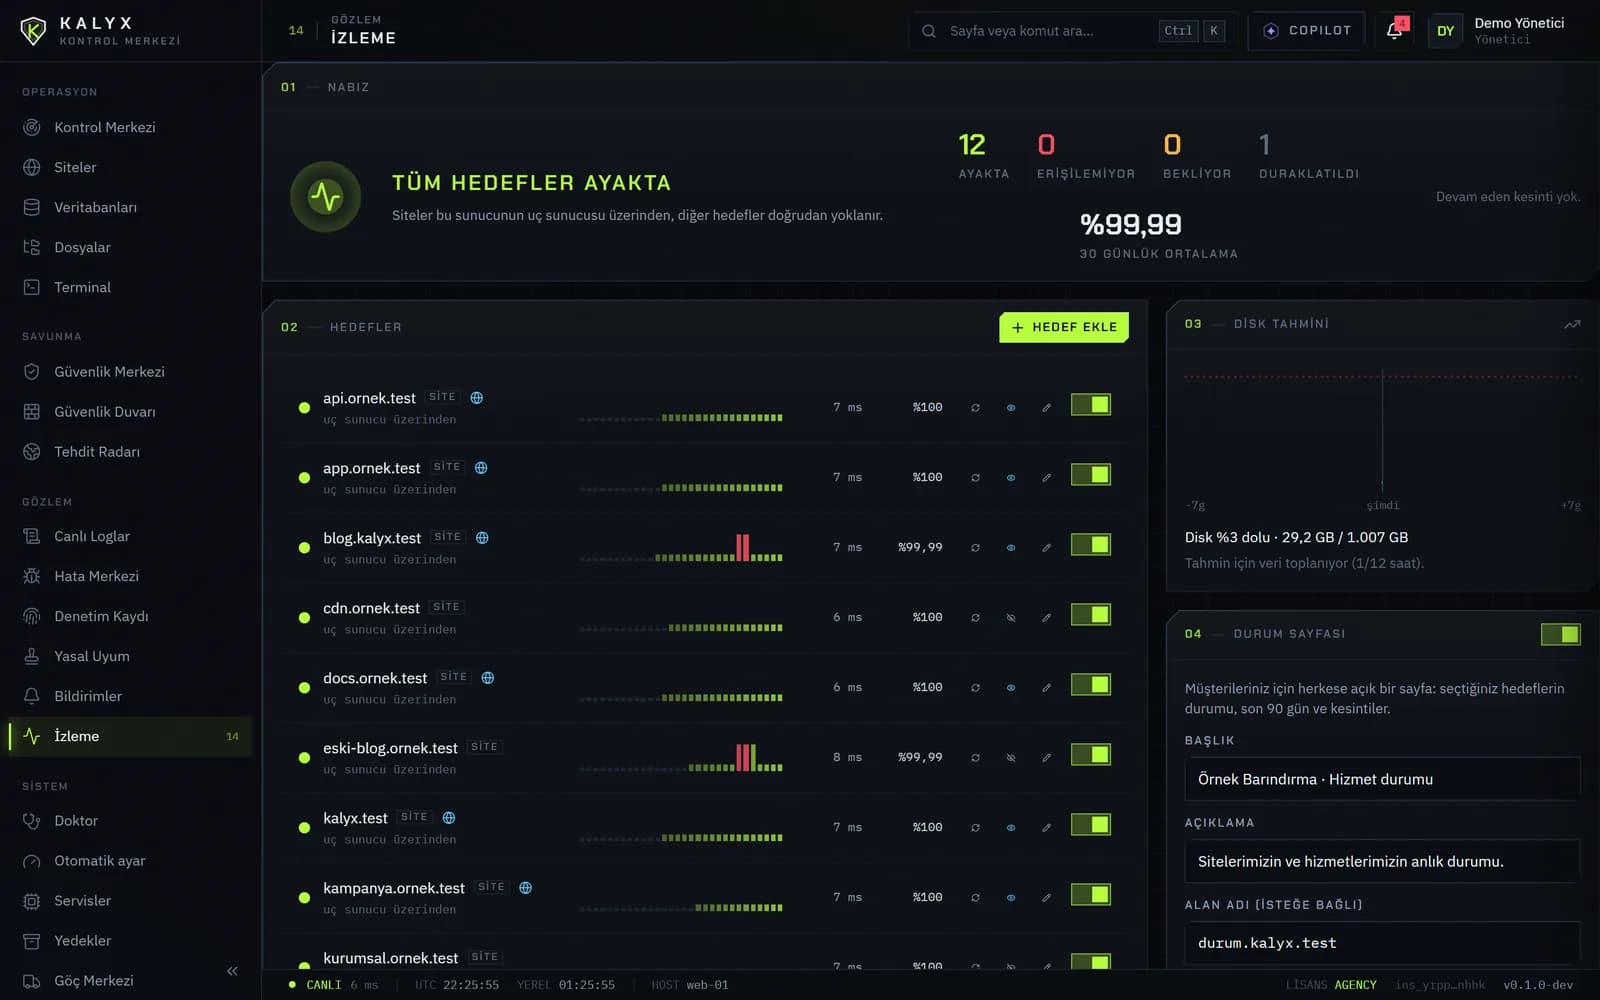This screenshot has width=1600, height=1000.
Task: Refresh check for api.ornek.test row
Action: [x=975, y=407]
